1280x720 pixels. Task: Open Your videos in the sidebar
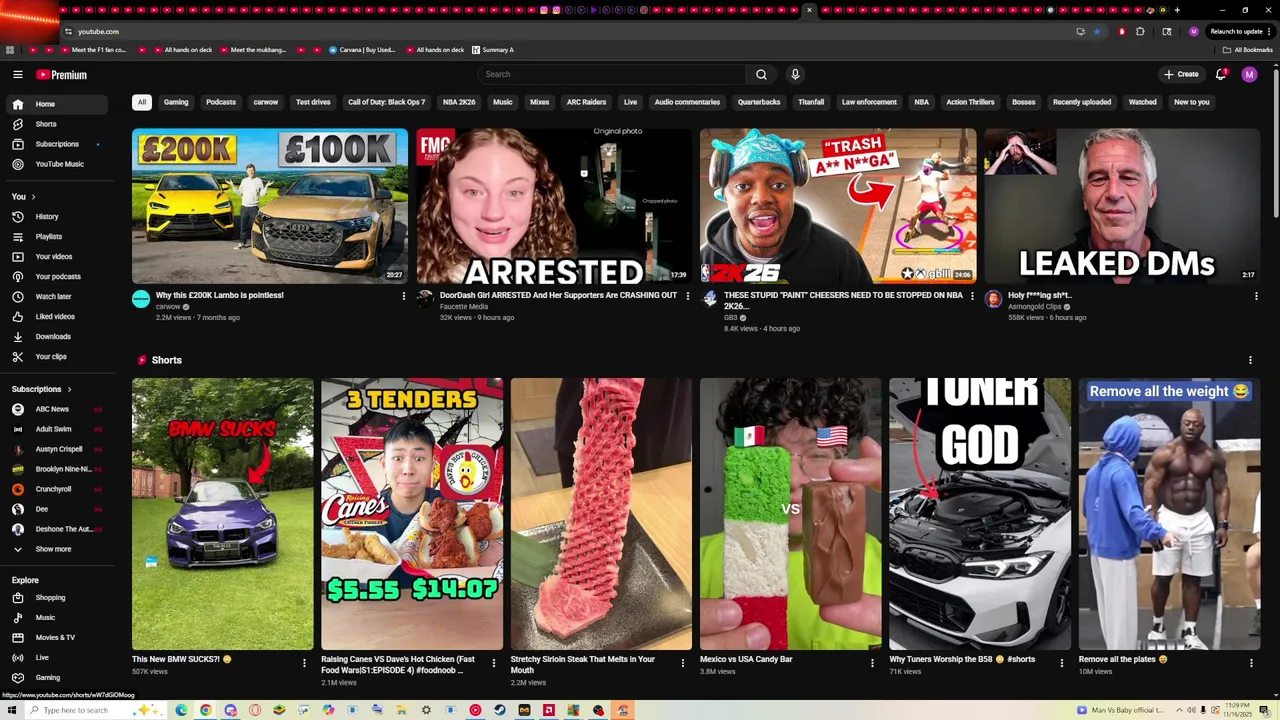click(58, 257)
